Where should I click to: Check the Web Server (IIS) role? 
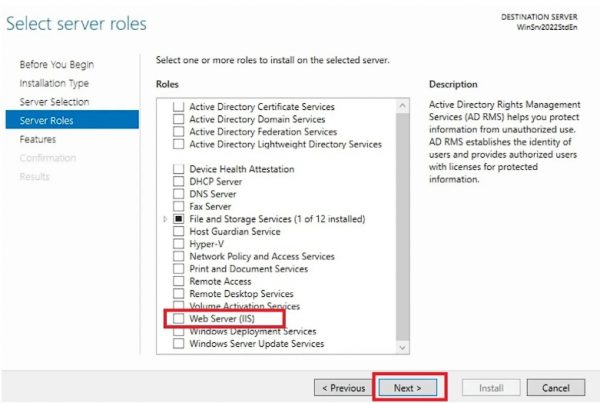click(179, 319)
